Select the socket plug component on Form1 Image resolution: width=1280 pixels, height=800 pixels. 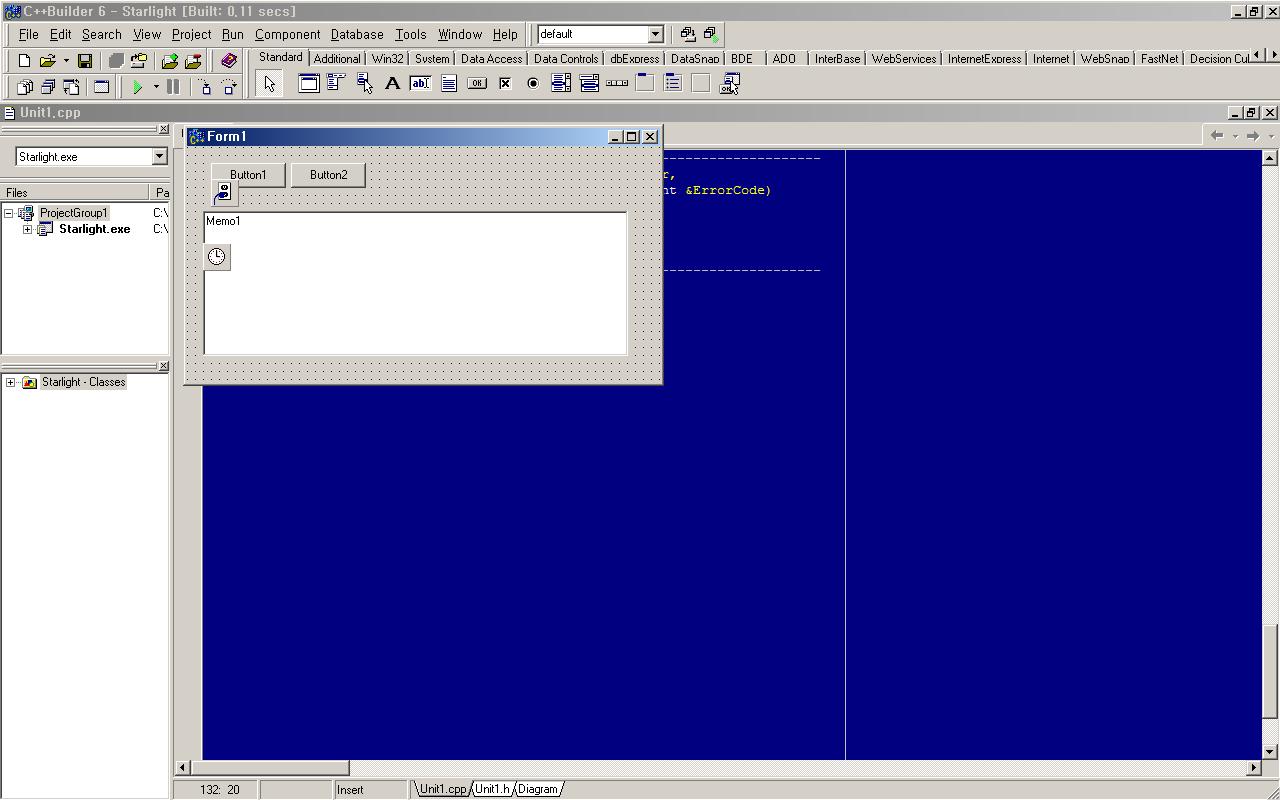point(224,192)
